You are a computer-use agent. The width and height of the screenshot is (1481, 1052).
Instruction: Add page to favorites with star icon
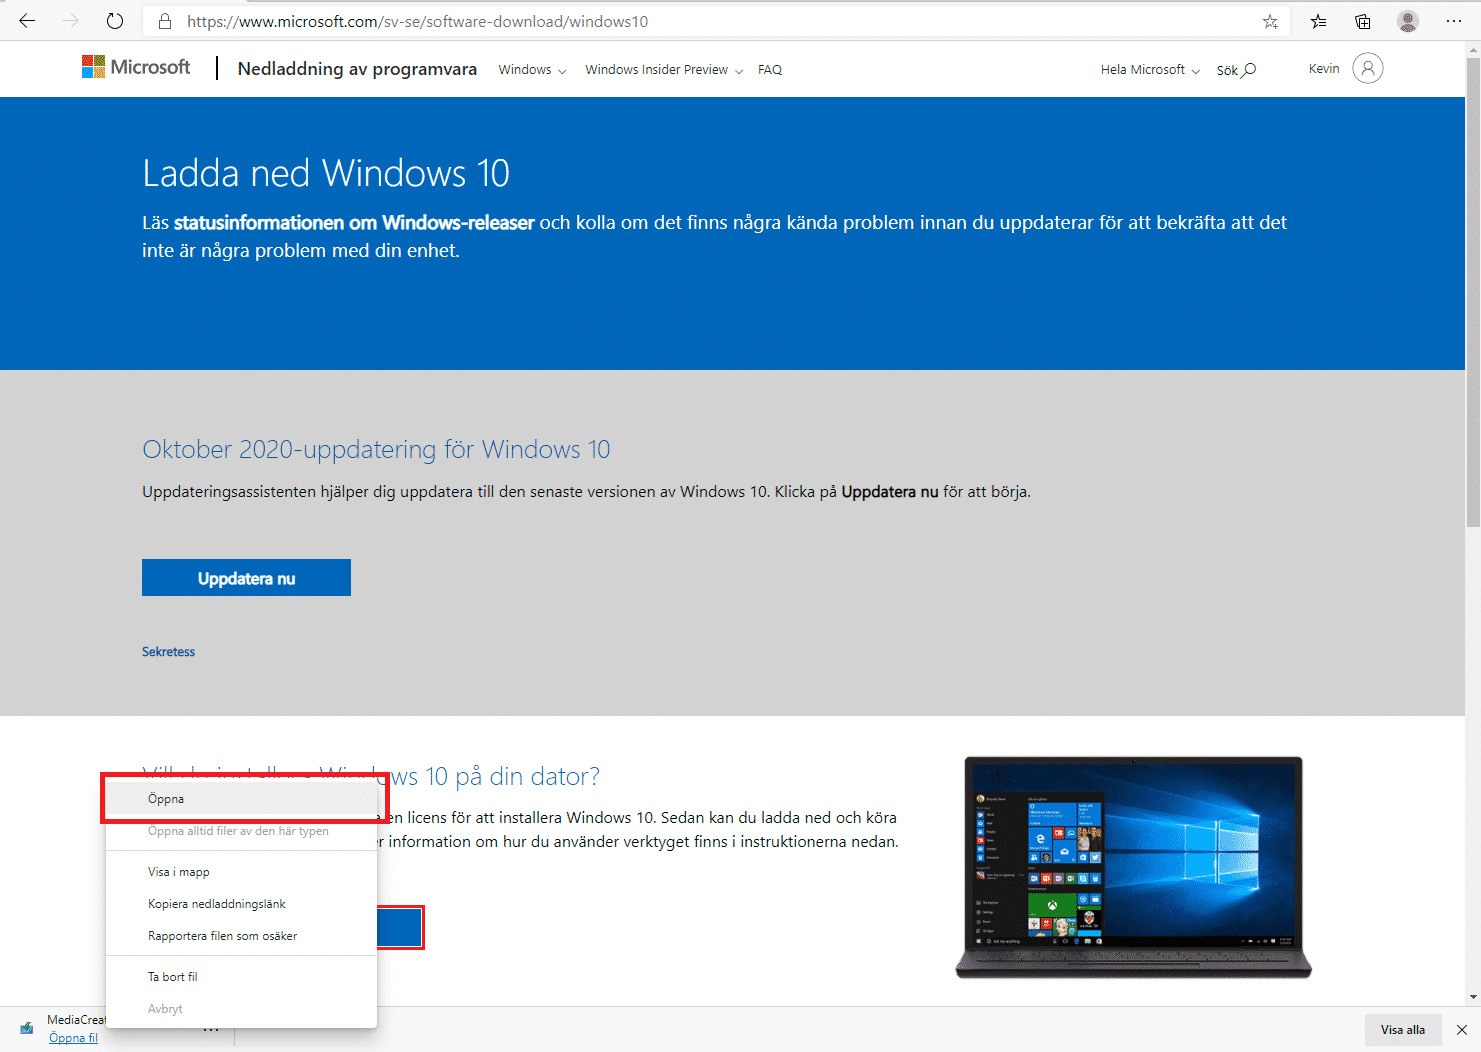pos(1270,21)
